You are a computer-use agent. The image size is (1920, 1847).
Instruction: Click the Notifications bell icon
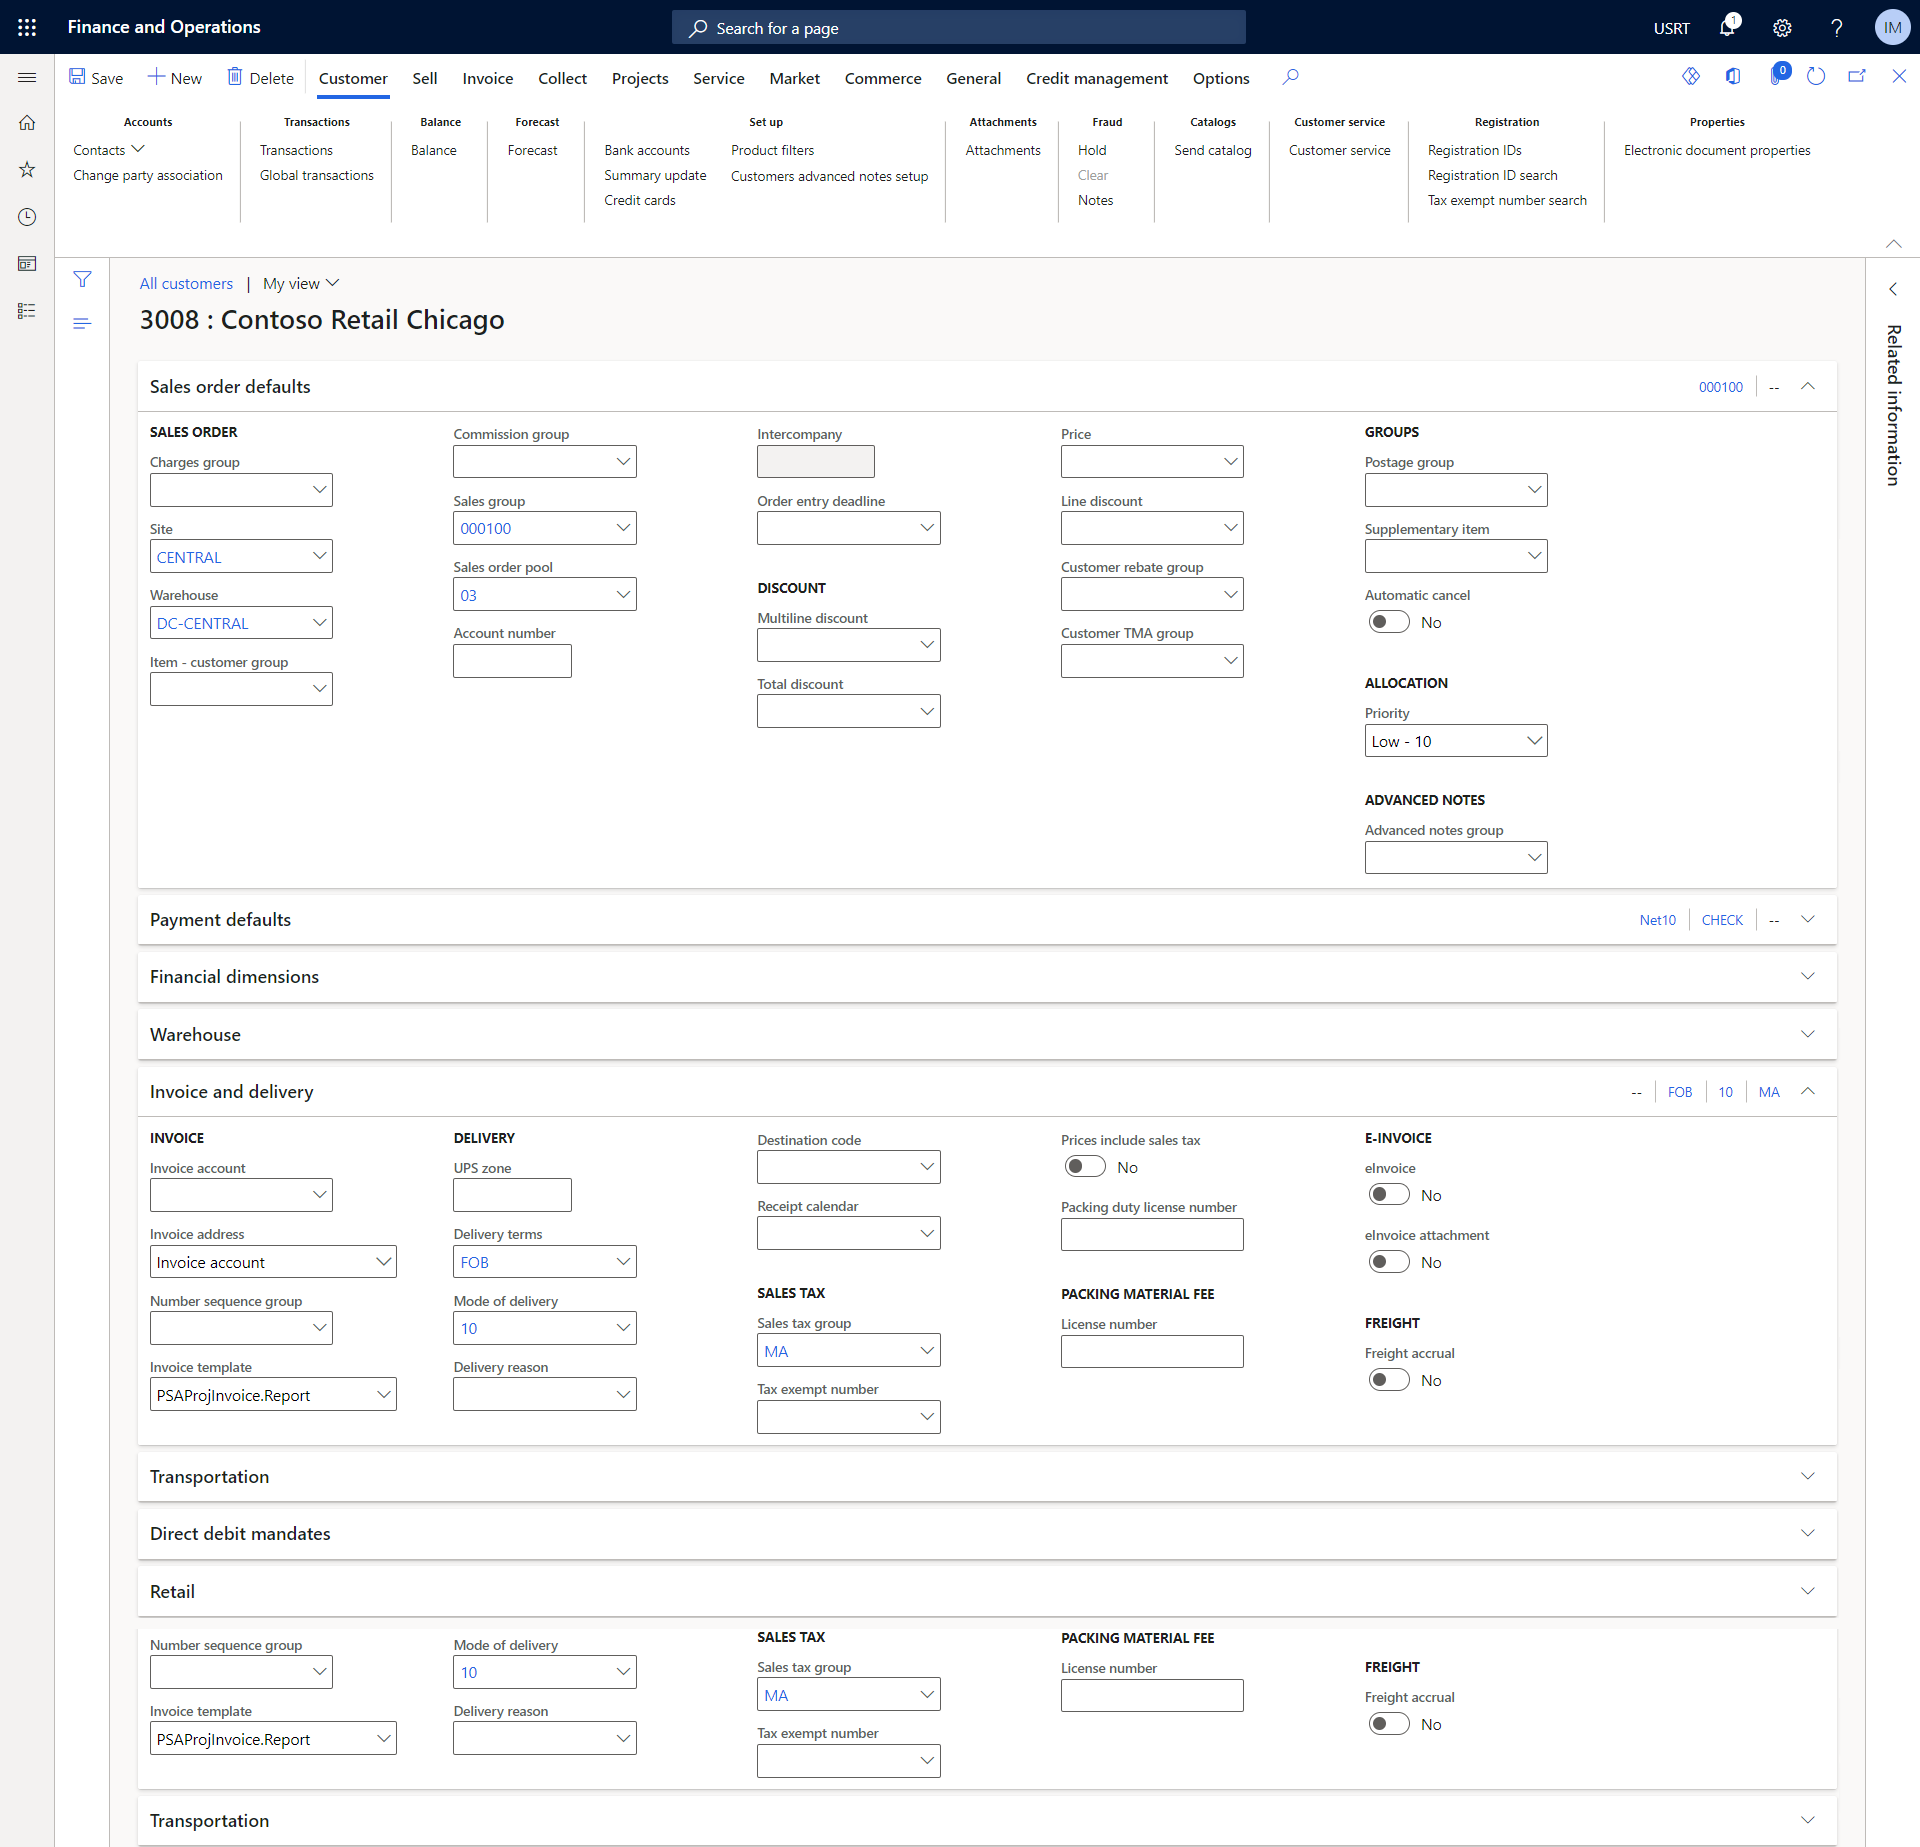click(1726, 26)
